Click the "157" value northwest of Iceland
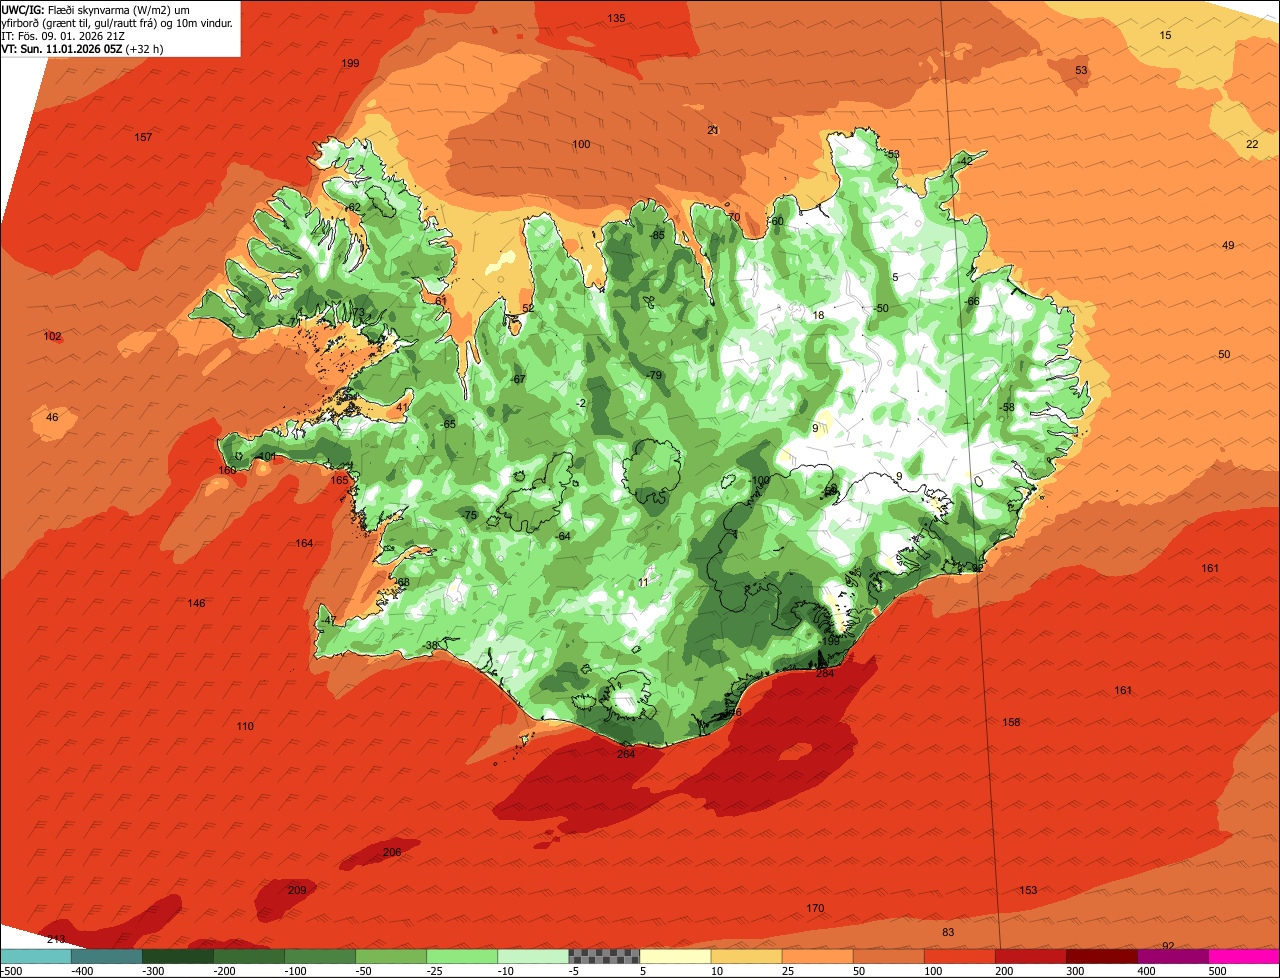 pos(143,137)
